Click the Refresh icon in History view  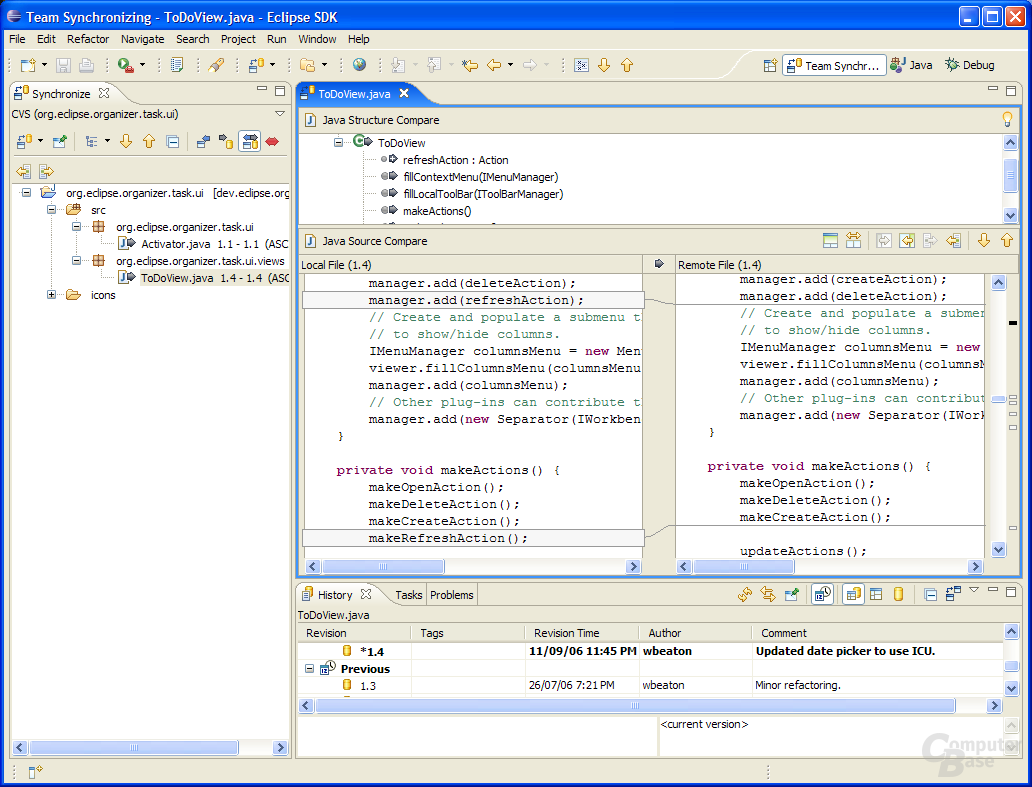point(745,595)
